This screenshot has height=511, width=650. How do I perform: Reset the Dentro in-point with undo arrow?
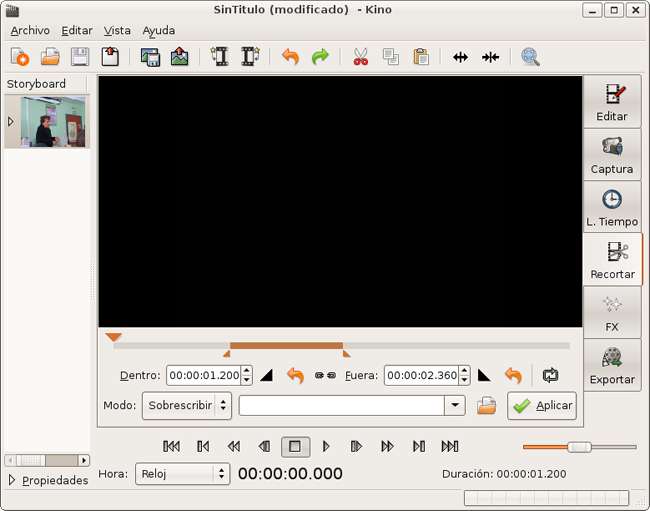(x=295, y=376)
